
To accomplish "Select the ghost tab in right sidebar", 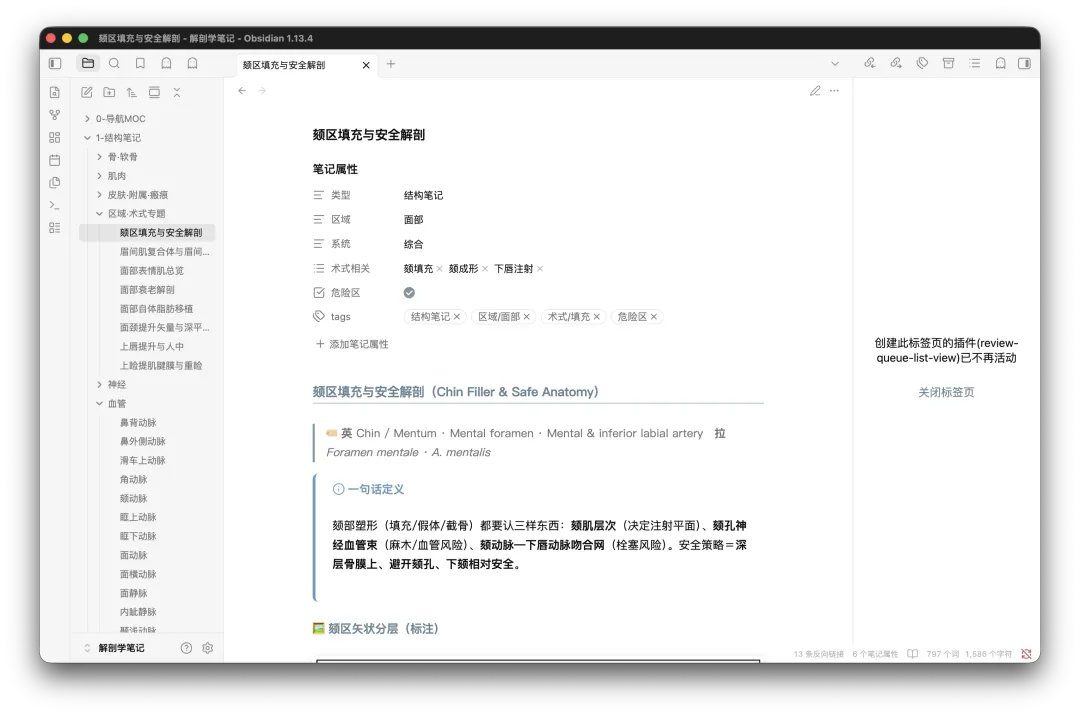I will tap(1001, 63).
